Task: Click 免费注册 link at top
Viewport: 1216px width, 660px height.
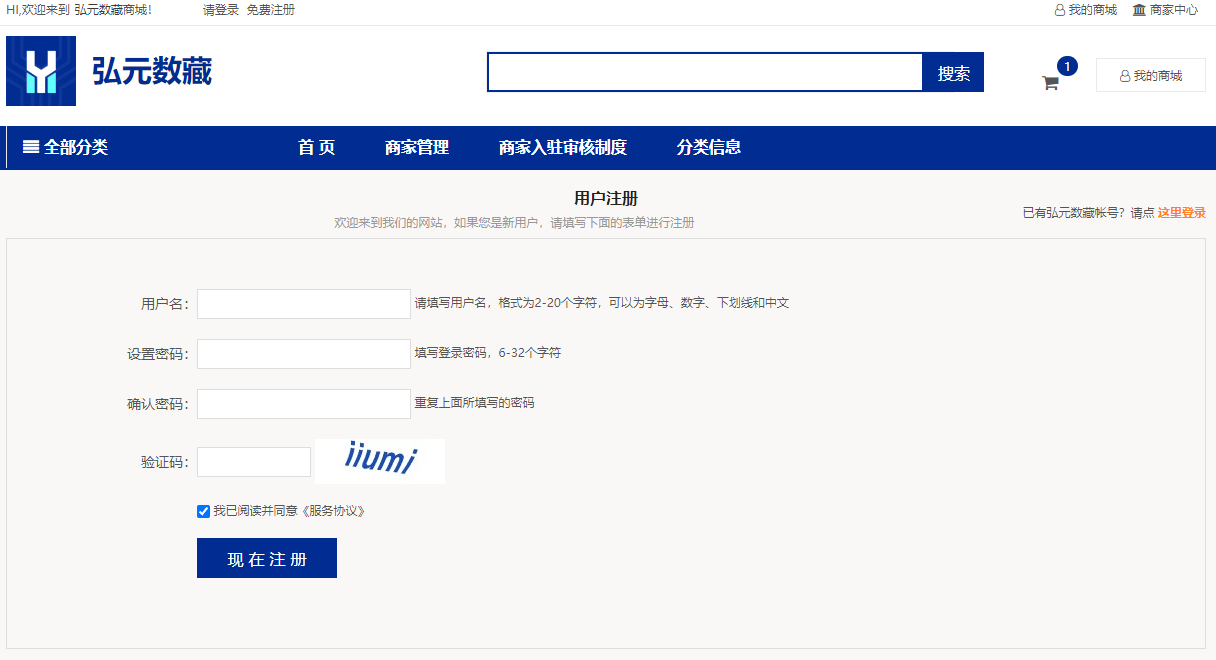Action: tap(271, 10)
